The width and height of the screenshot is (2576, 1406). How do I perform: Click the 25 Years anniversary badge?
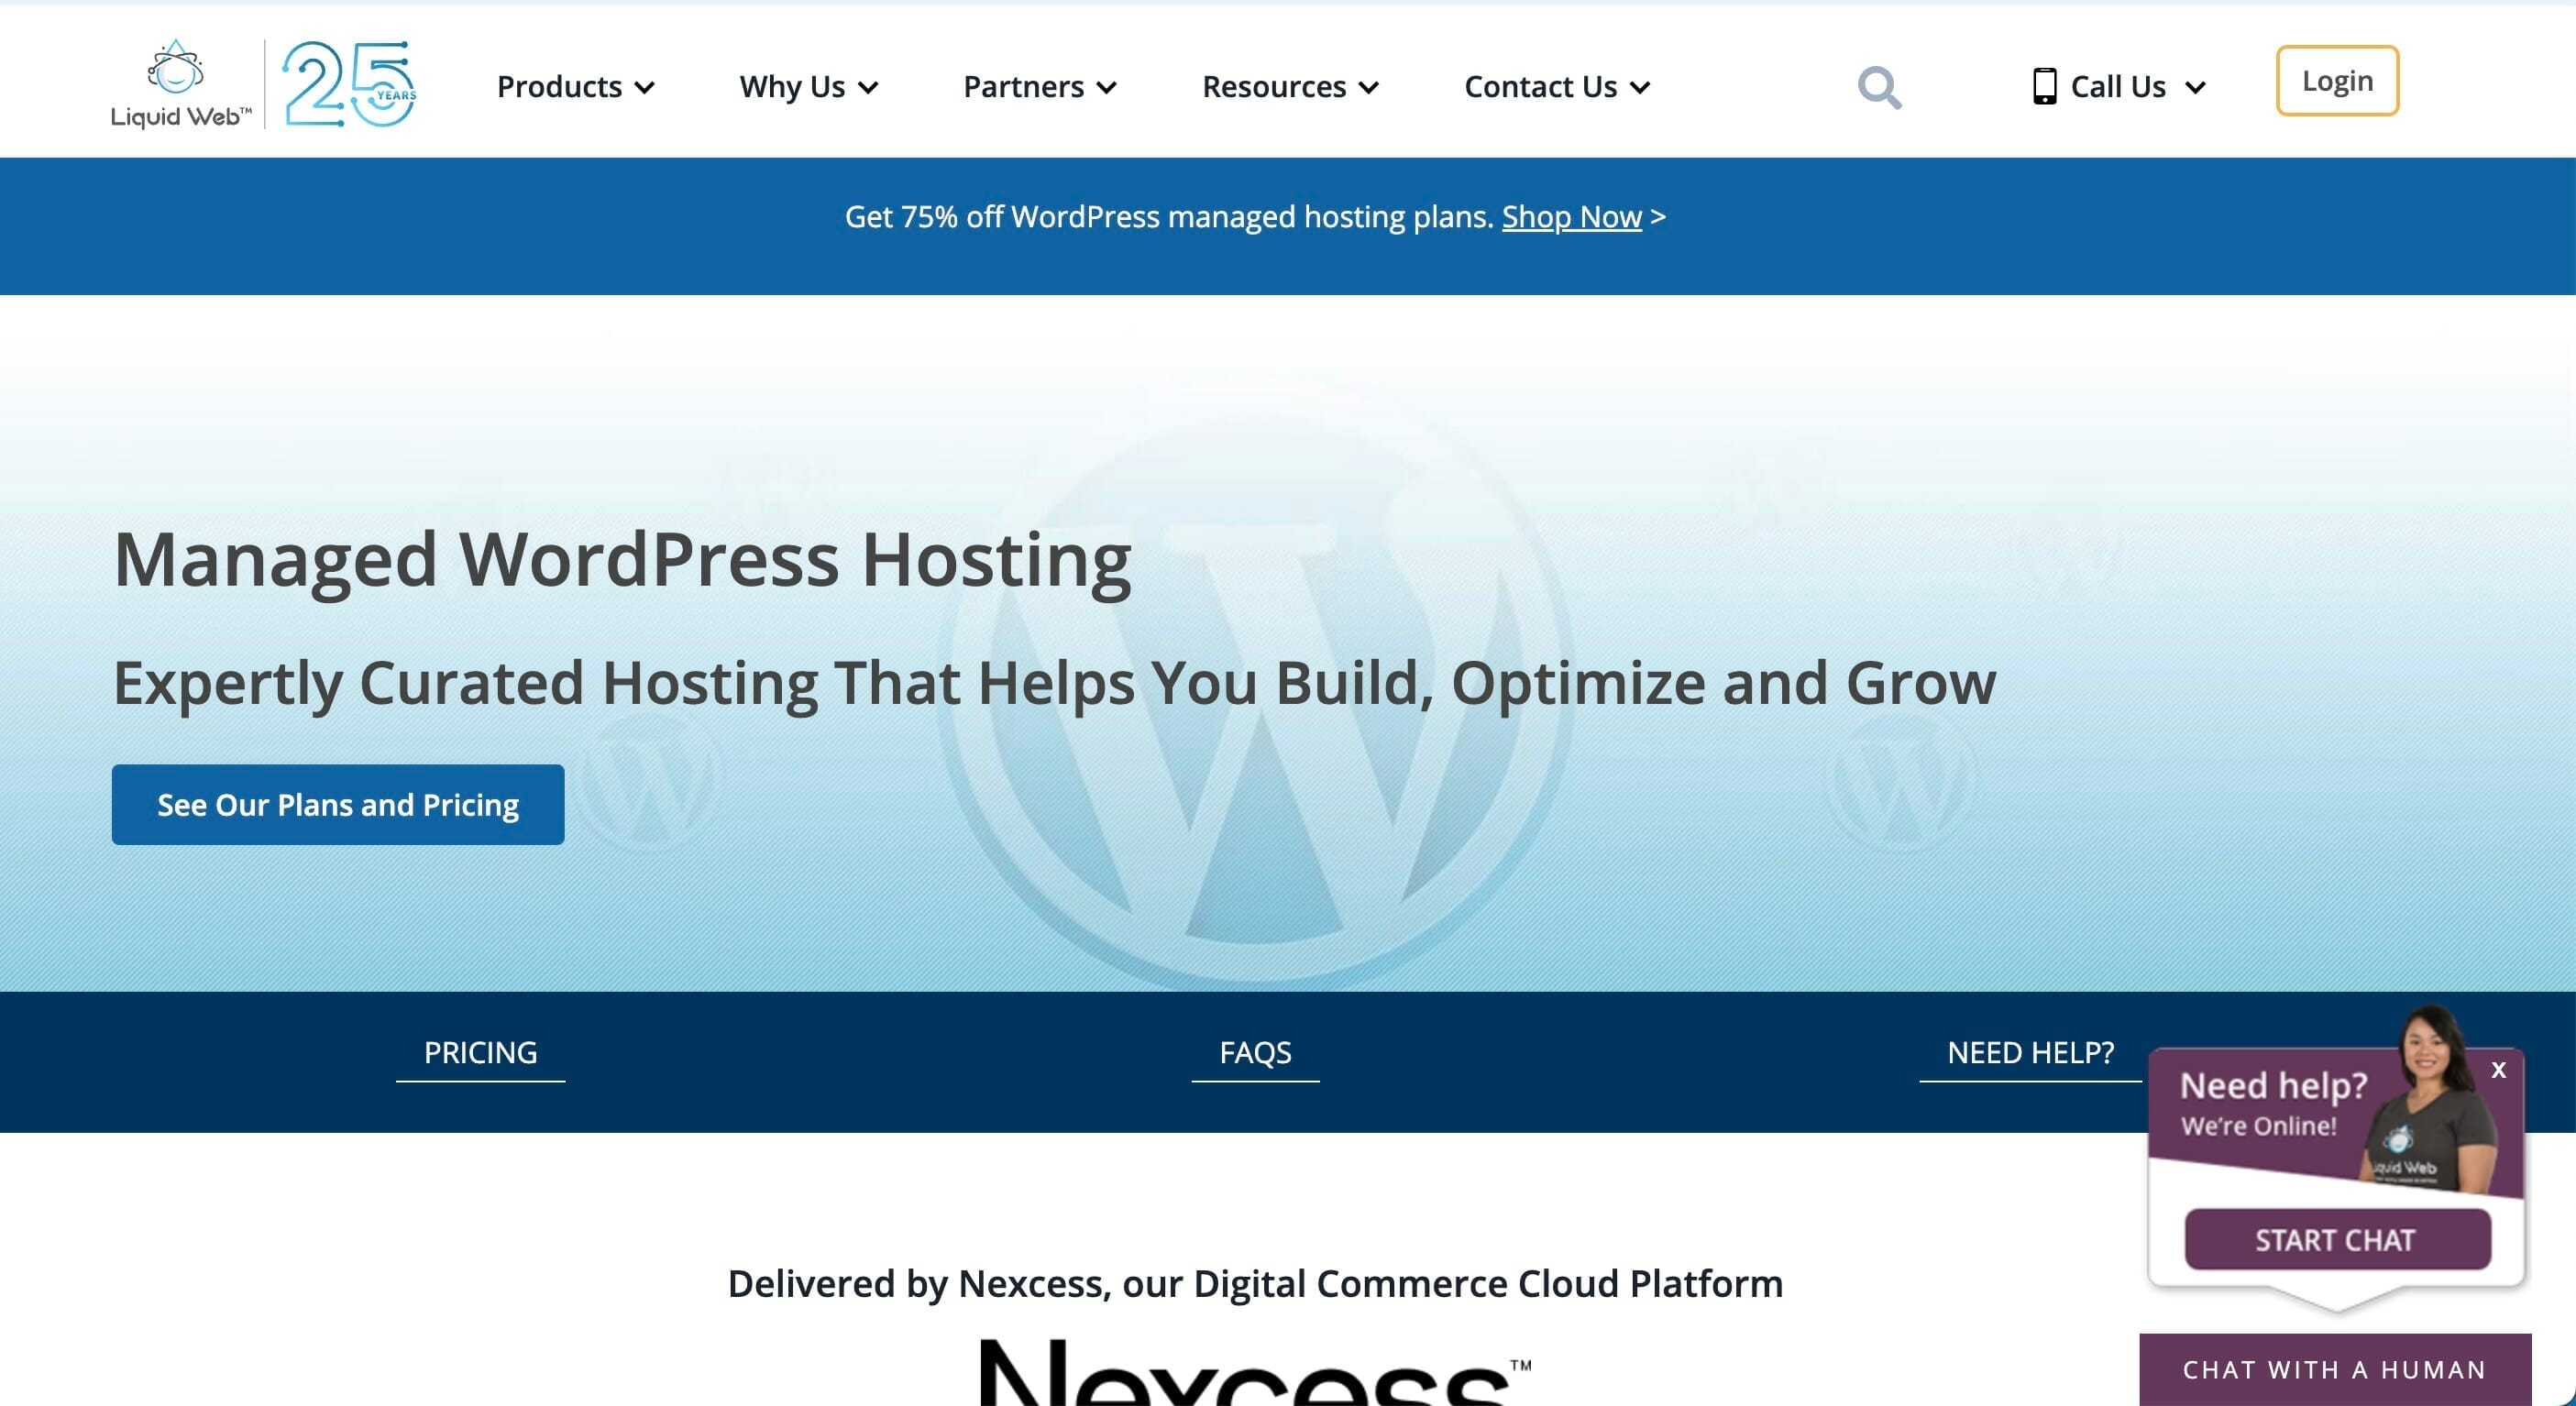coord(349,84)
